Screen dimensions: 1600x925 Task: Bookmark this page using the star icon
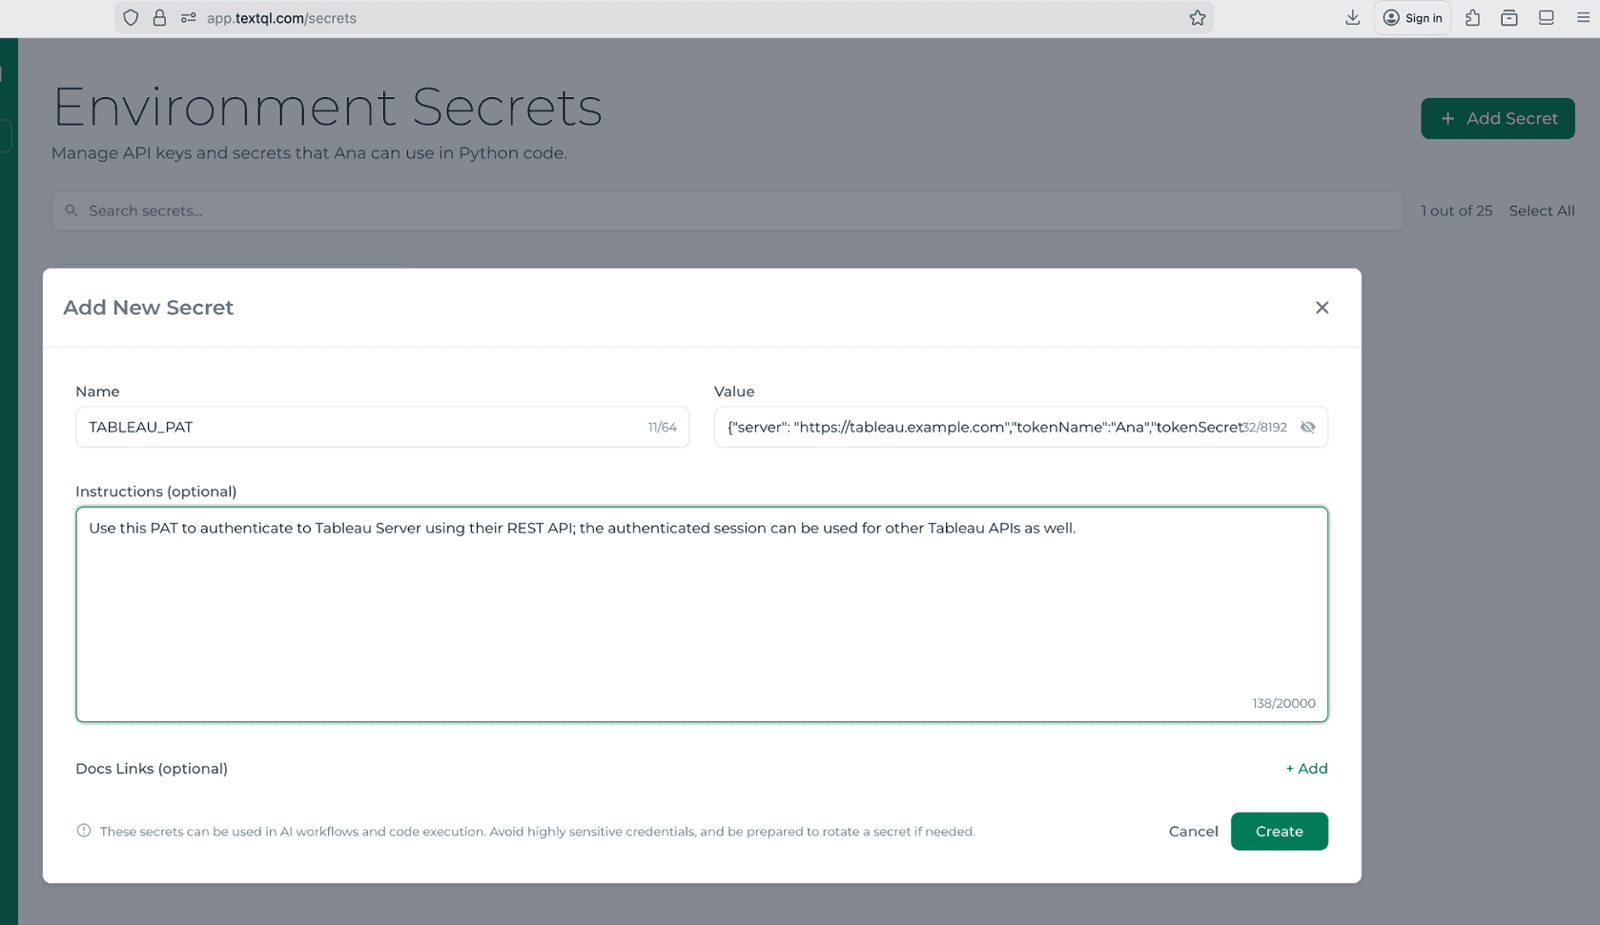[1197, 17]
